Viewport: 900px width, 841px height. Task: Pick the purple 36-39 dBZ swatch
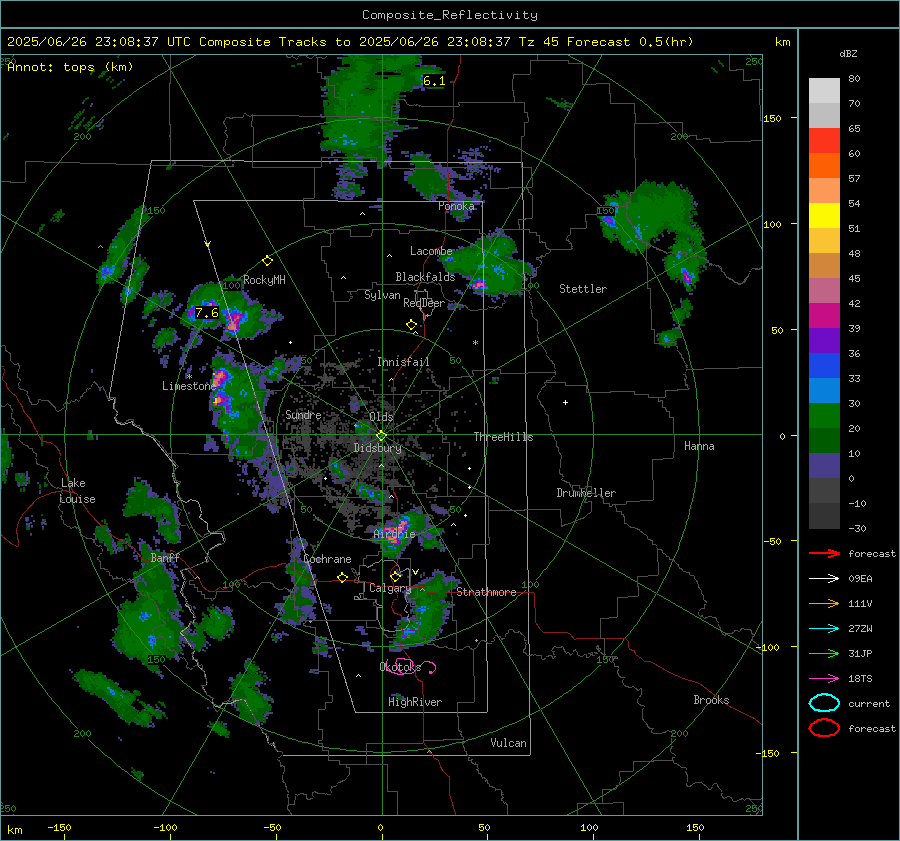(824, 341)
